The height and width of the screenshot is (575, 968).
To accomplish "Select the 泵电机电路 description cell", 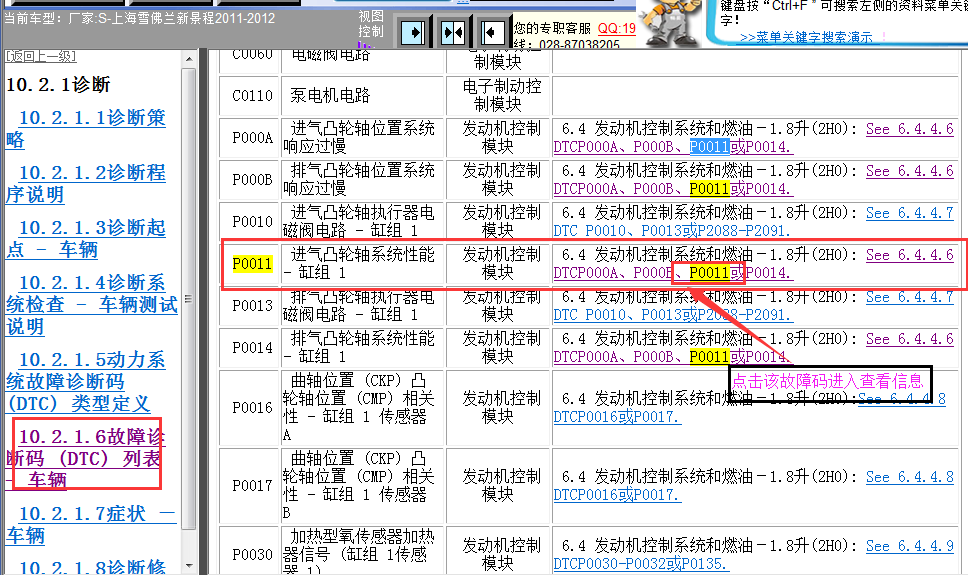I will pyautogui.click(x=364, y=96).
